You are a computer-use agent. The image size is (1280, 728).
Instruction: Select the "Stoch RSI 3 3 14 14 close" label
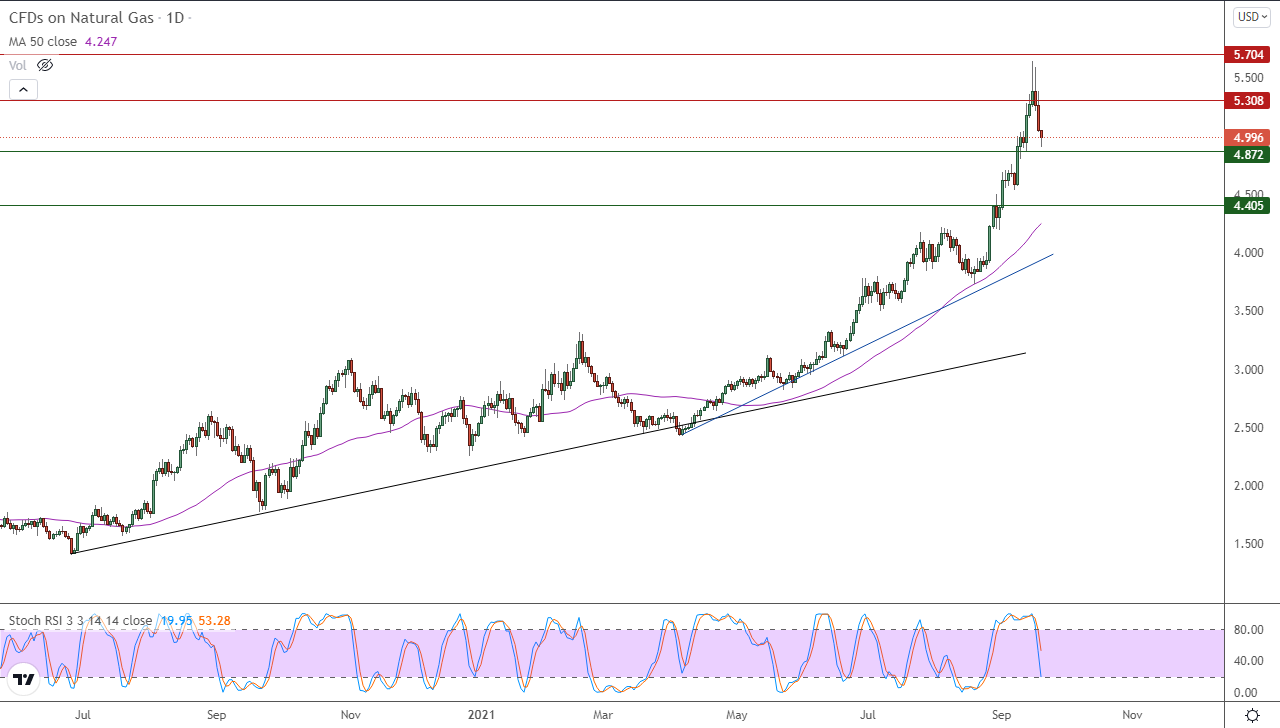coord(80,620)
